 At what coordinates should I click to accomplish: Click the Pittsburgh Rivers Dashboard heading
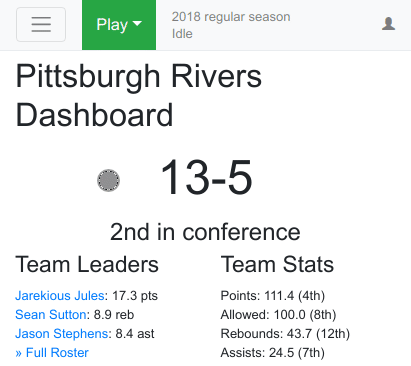[x=139, y=96]
